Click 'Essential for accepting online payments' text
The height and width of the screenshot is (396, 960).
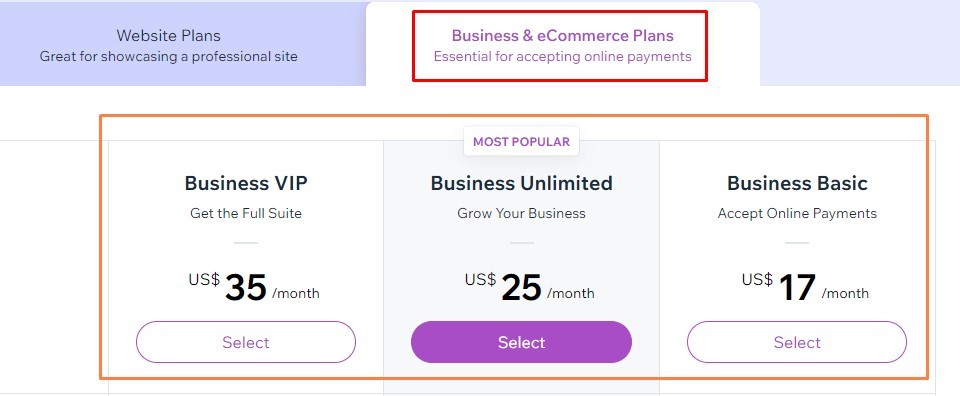(563, 57)
